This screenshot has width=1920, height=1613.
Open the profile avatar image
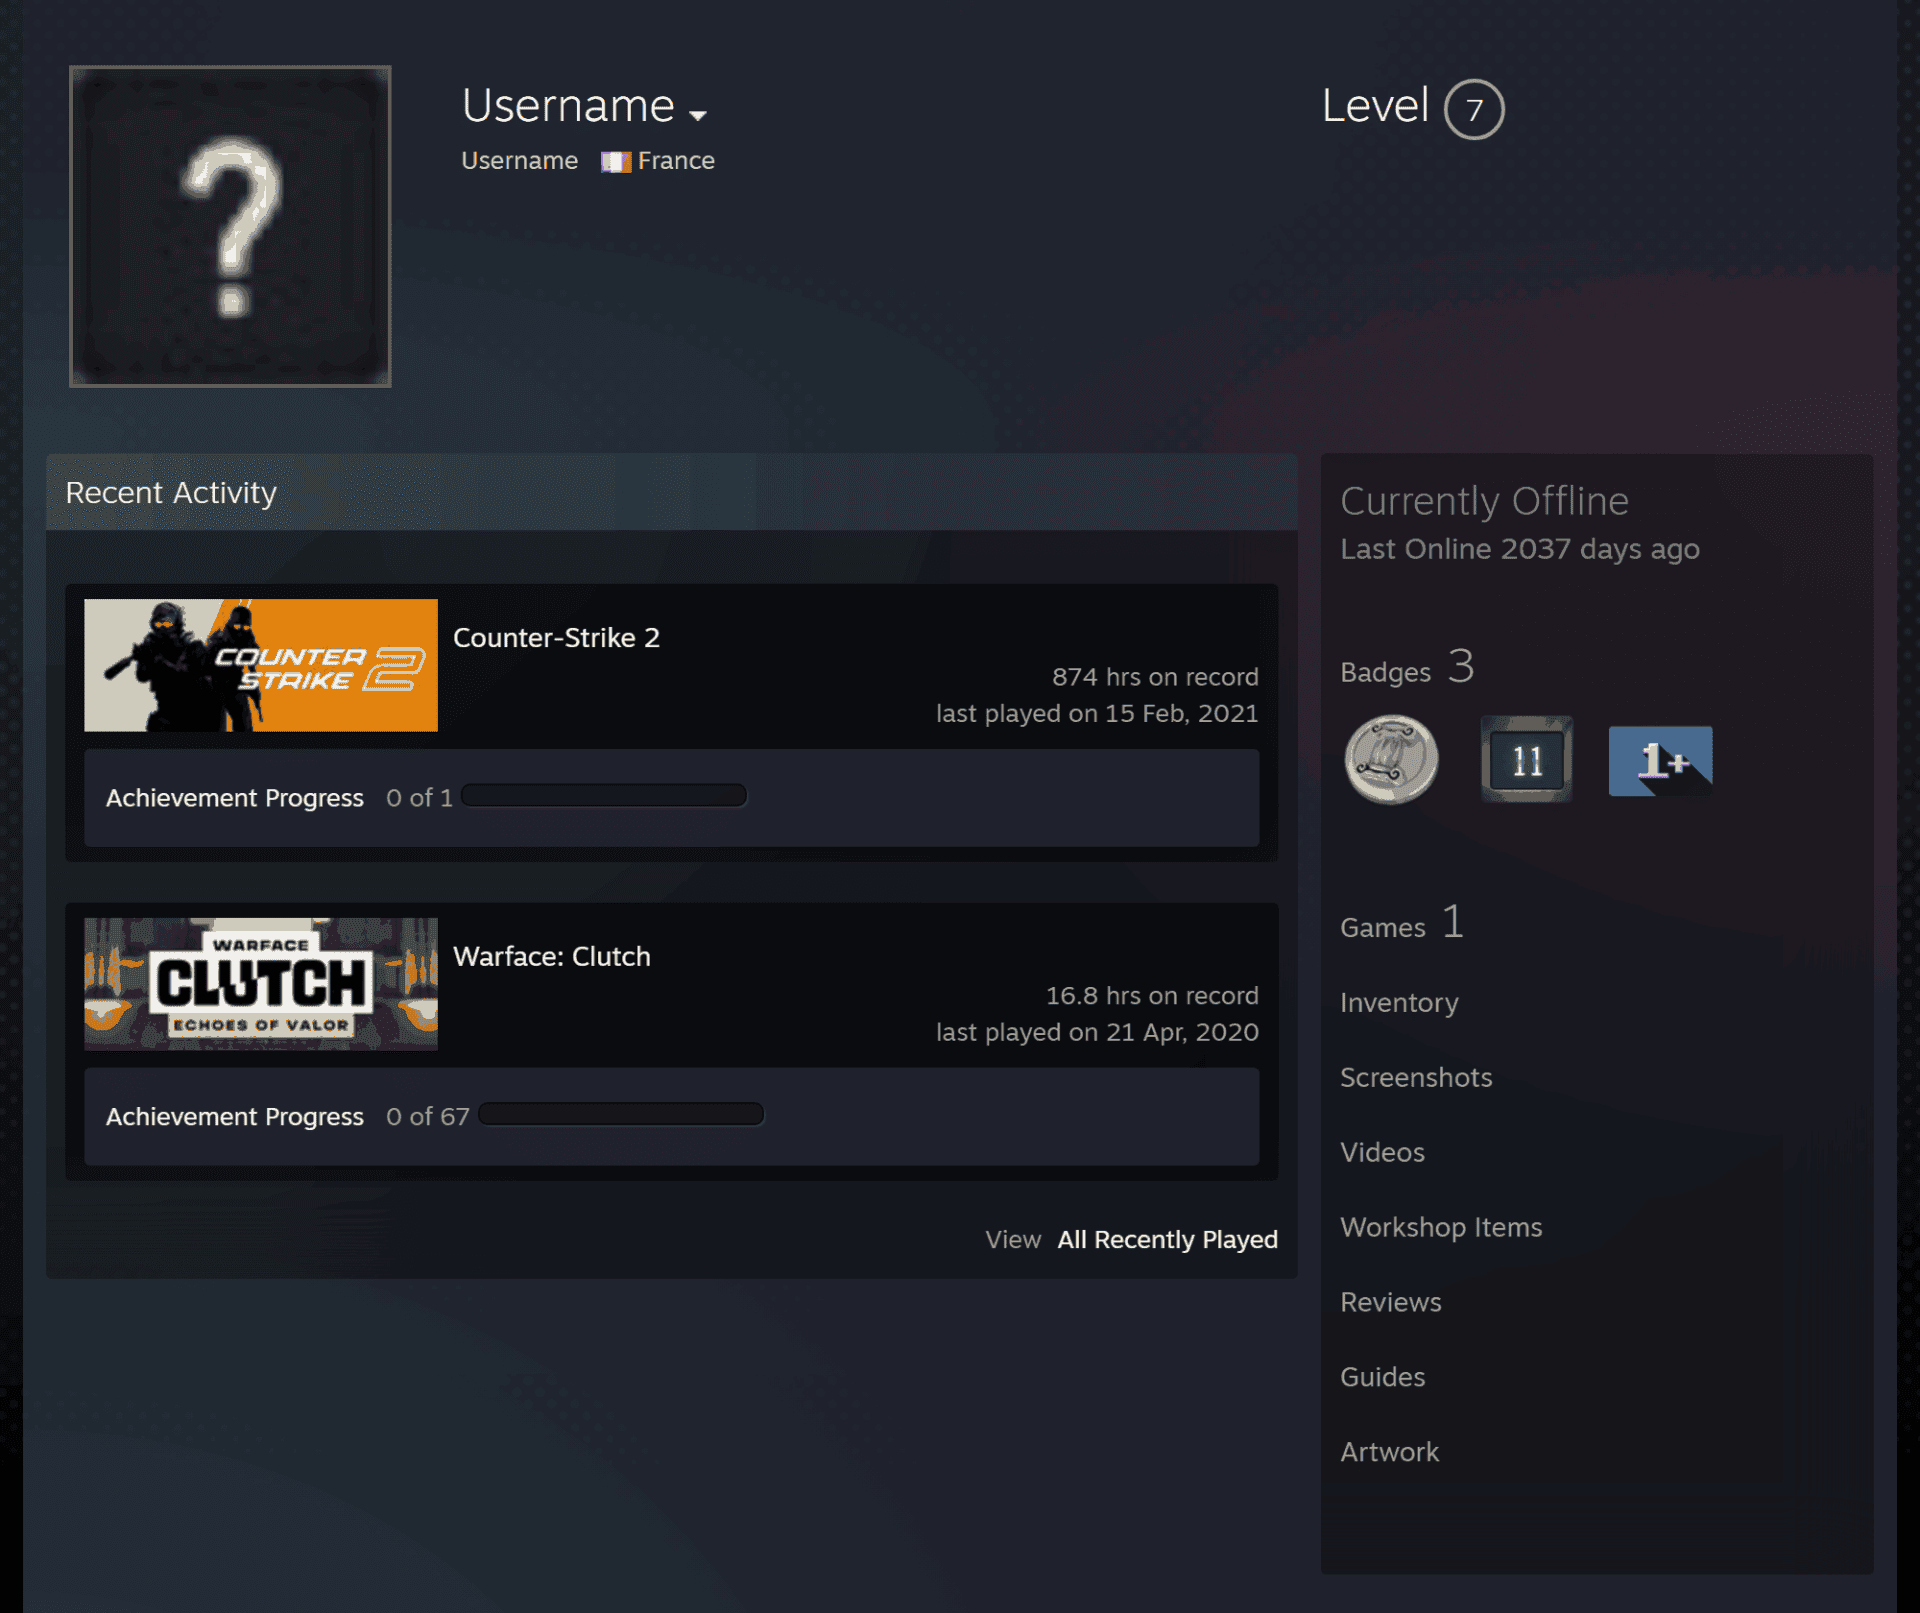tap(230, 226)
